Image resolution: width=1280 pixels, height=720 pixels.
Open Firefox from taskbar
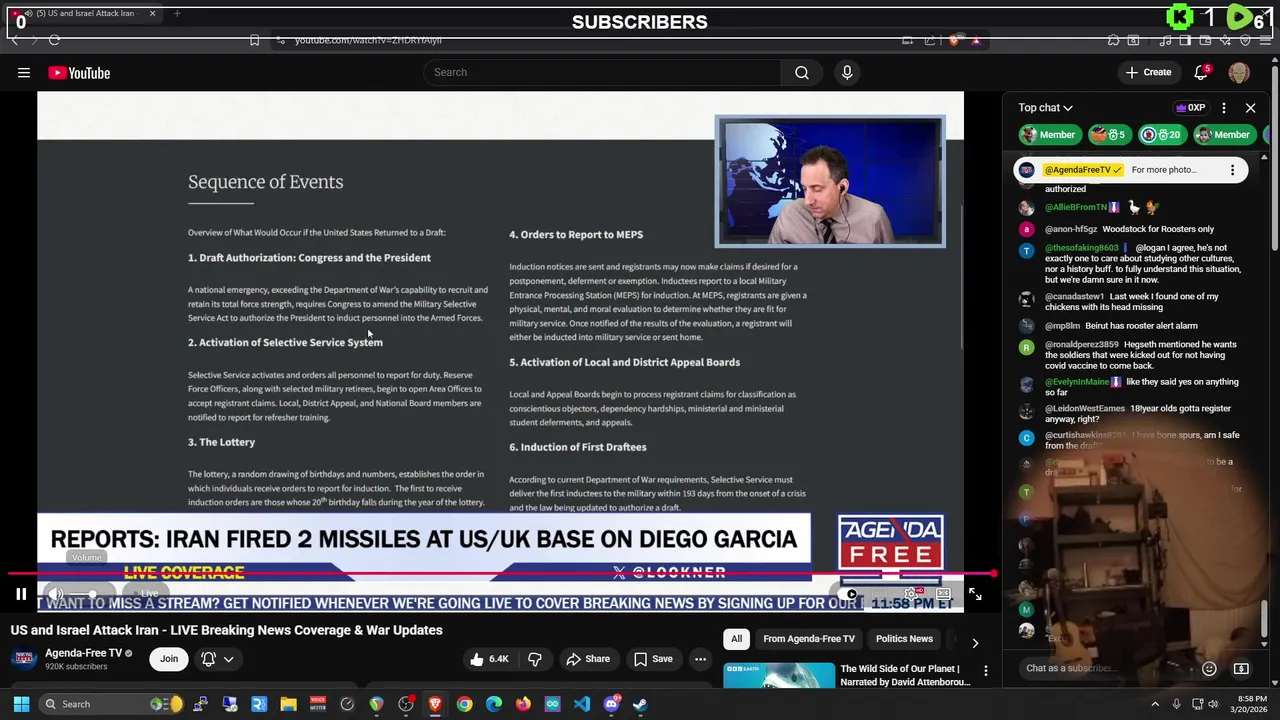(x=523, y=704)
